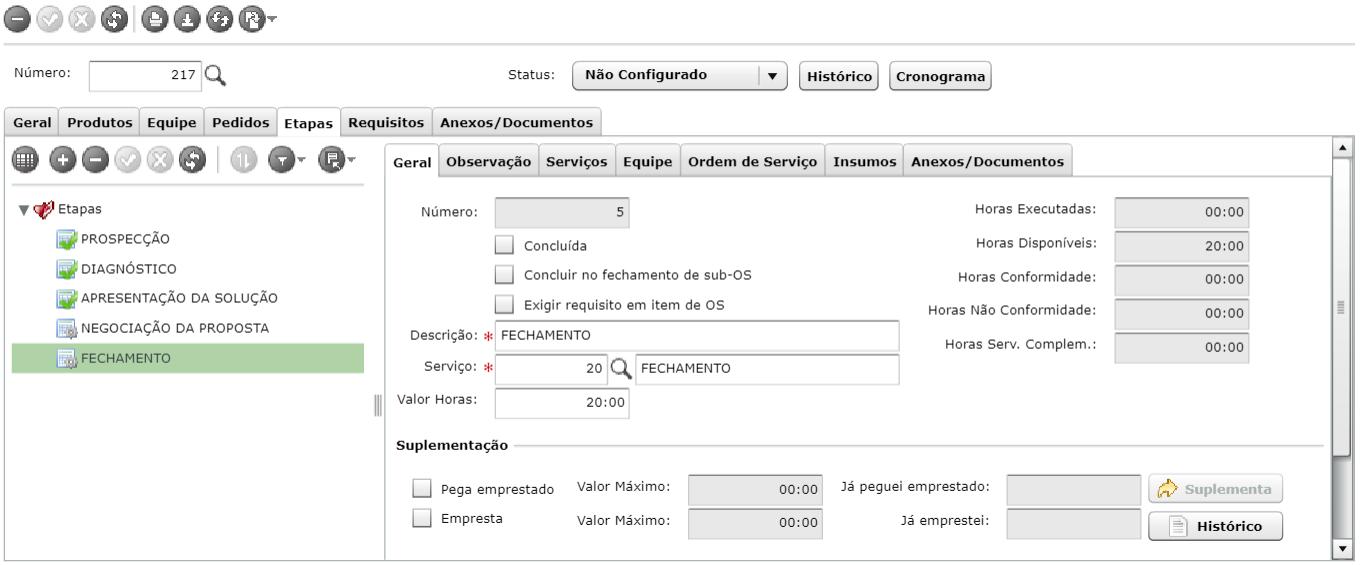Click the minus icon in the top toolbar

tap(18, 18)
